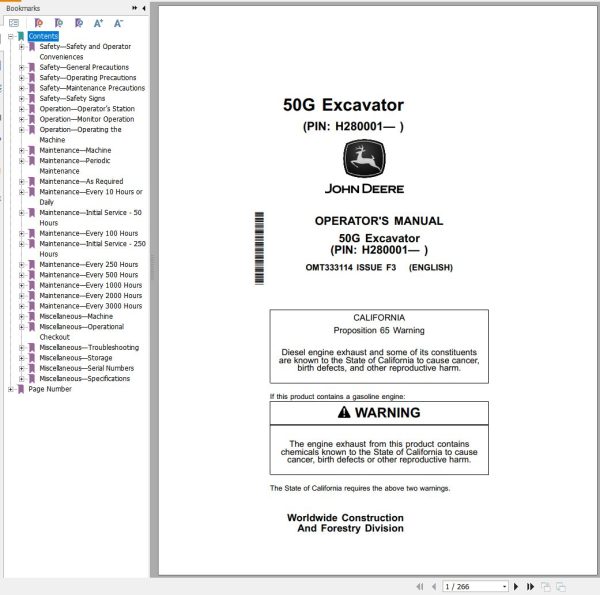Click the greyed previous view icon
This screenshot has height=595, width=600.
click(546, 586)
